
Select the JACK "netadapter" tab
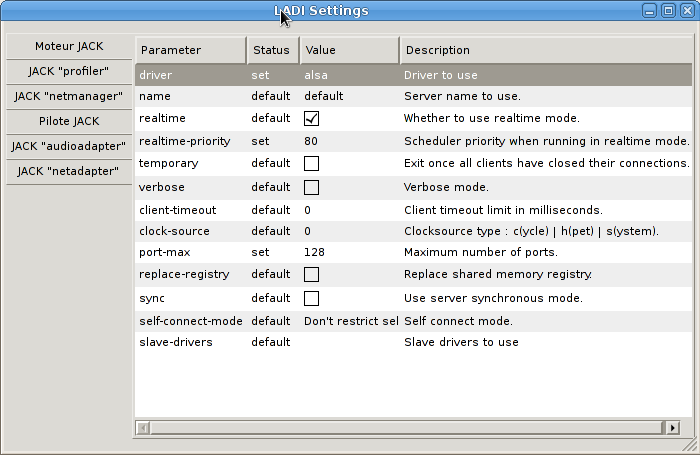click(x=69, y=171)
